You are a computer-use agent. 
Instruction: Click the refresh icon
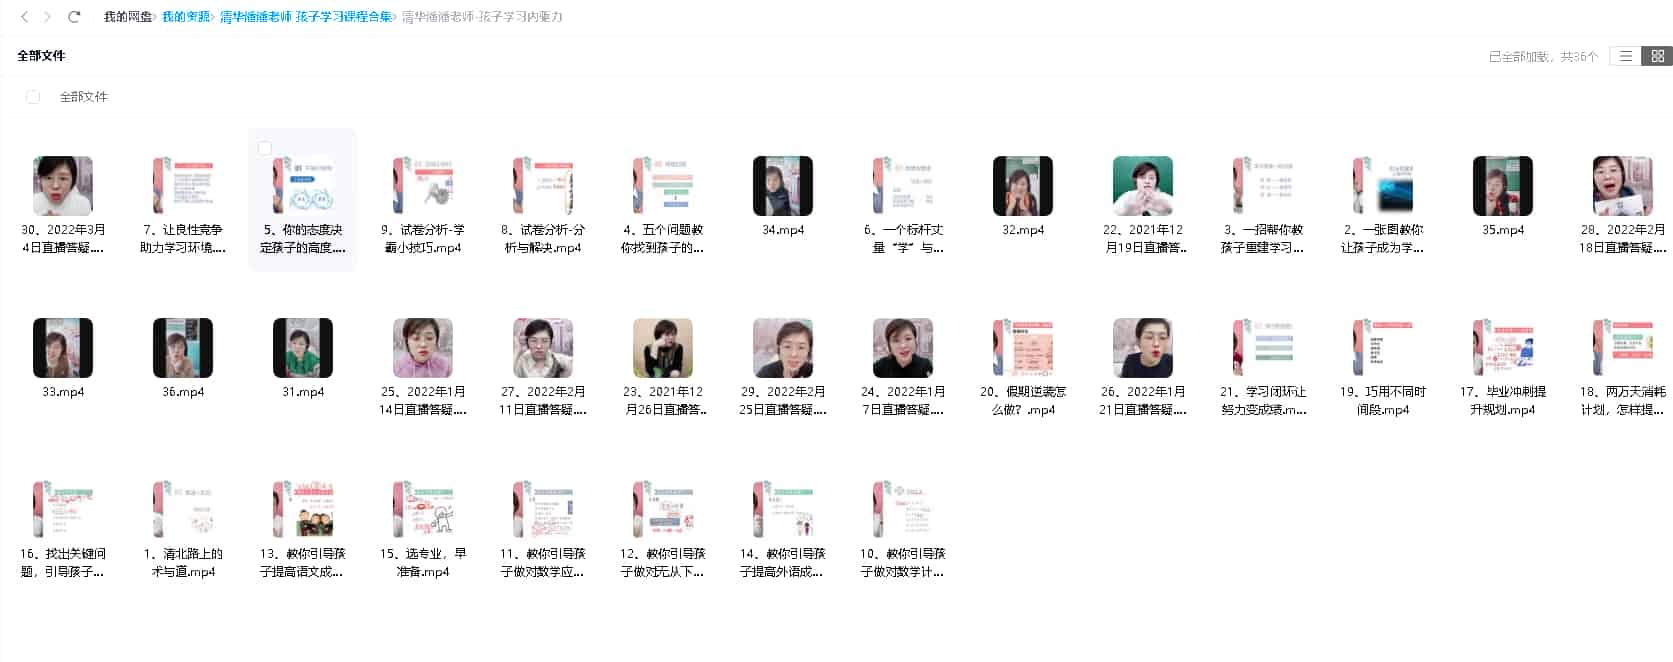[x=74, y=17]
